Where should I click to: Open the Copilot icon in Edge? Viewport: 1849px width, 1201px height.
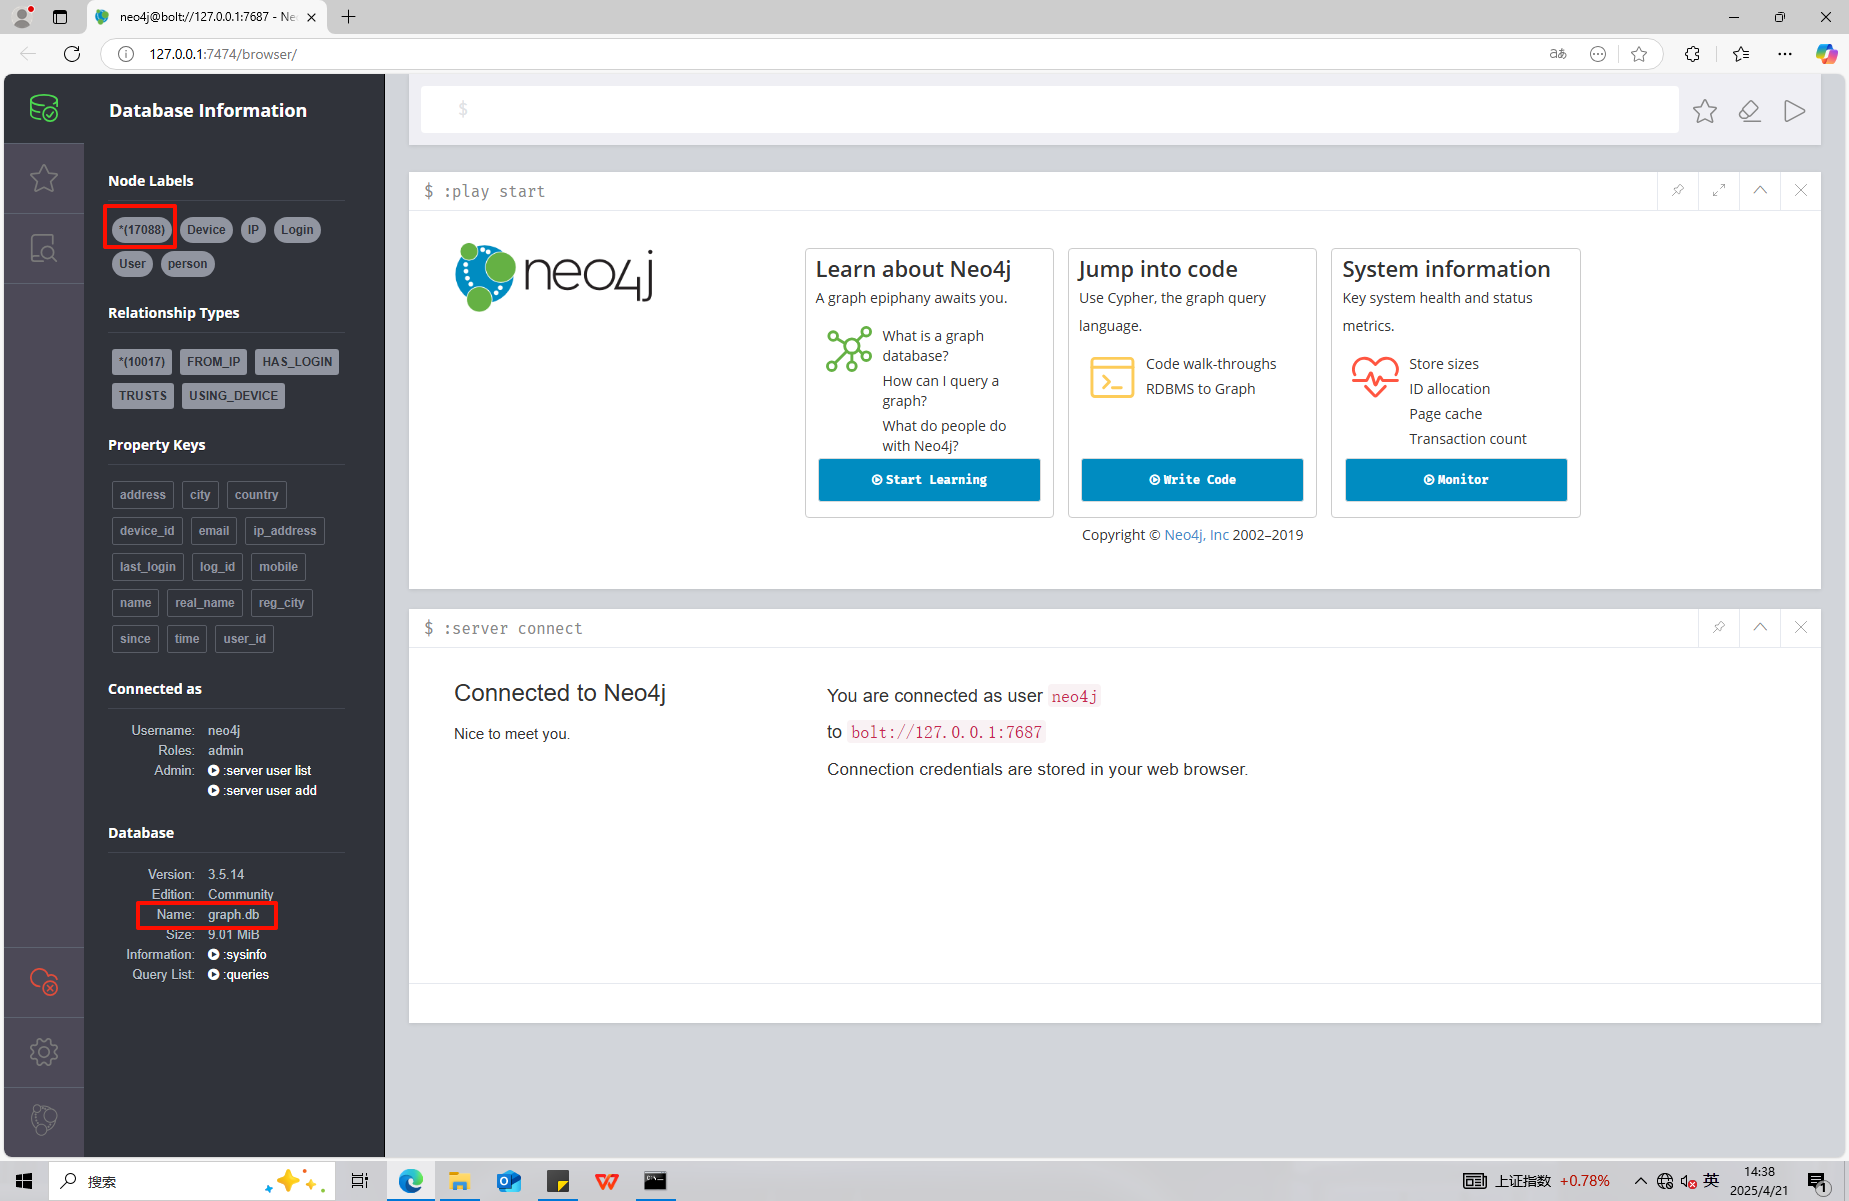tap(1826, 54)
